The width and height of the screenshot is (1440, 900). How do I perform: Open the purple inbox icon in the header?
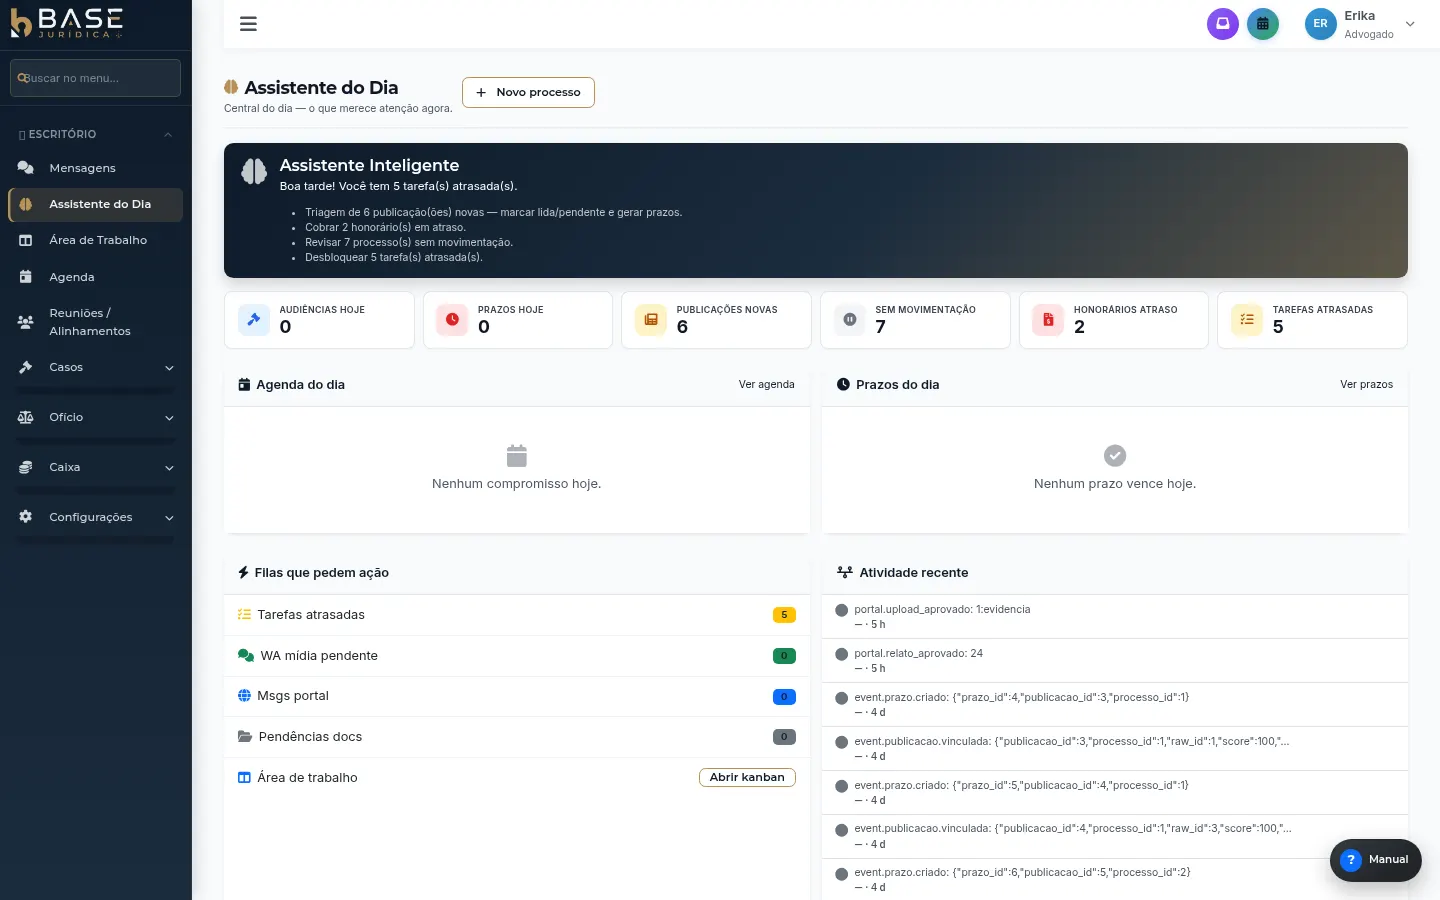(x=1222, y=24)
